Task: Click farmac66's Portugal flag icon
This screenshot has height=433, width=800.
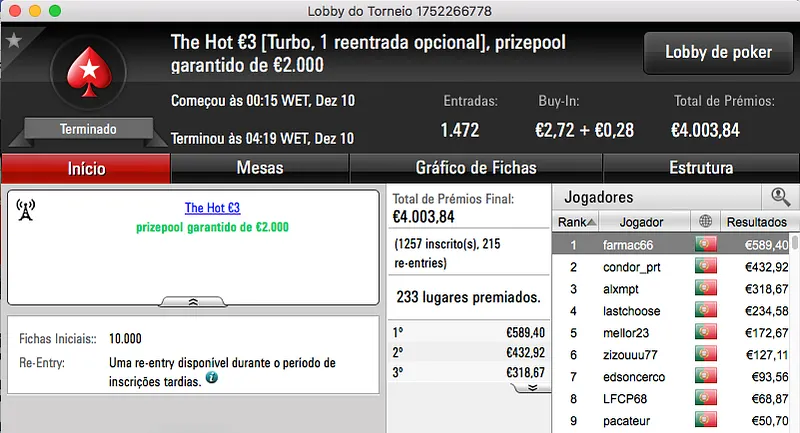Action: (x=705, y=244)
